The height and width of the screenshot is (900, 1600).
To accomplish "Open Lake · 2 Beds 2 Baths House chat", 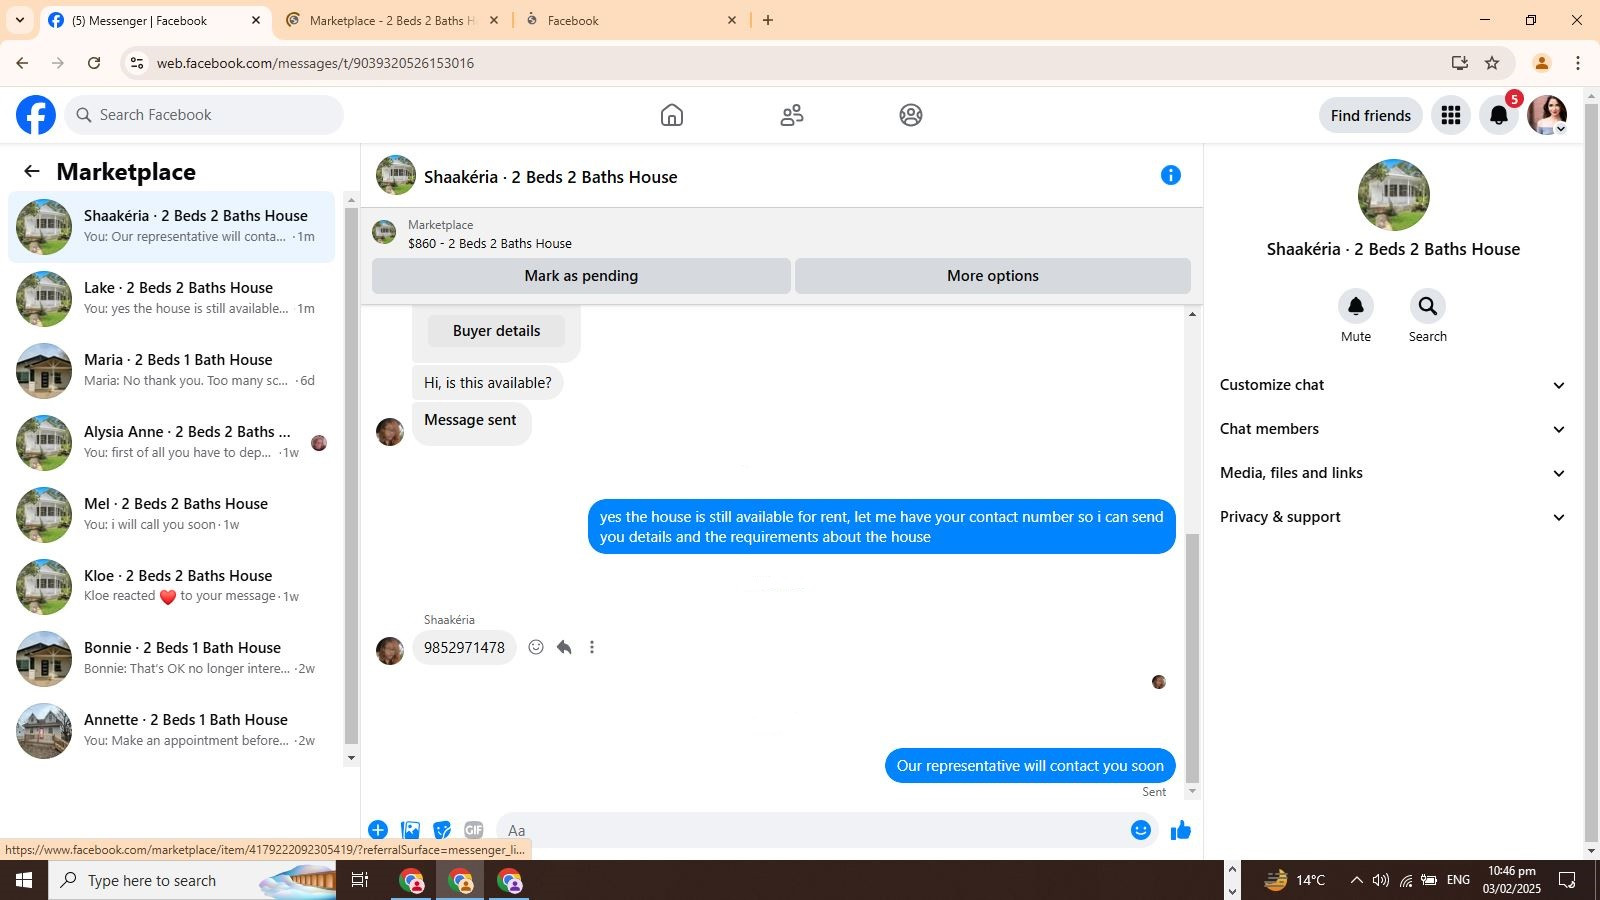I will pyautogui.click(x=172, y=299).
